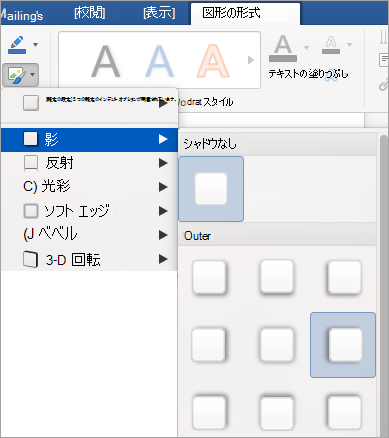This screenshot has height=438, width=389.
Task: Click the 3-D 回転 cube icon
Action: 30,259
